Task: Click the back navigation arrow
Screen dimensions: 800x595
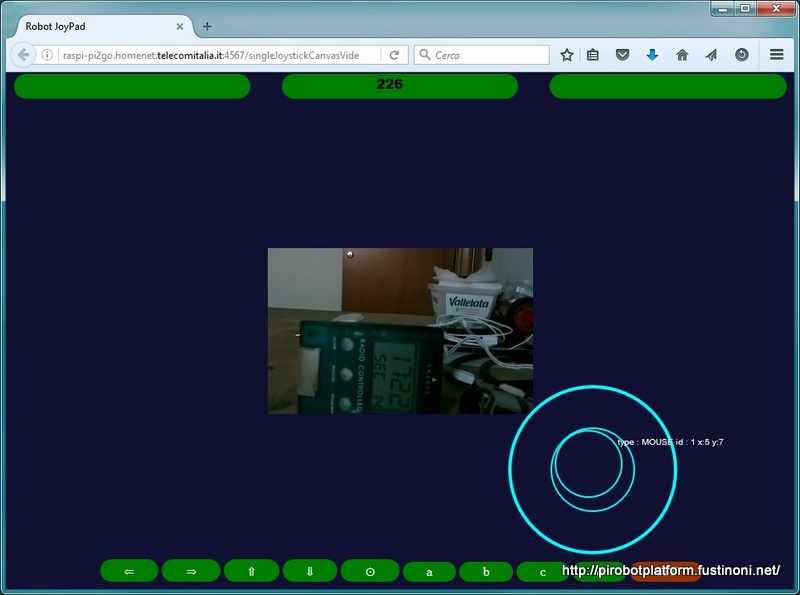Action: point(21,56)
